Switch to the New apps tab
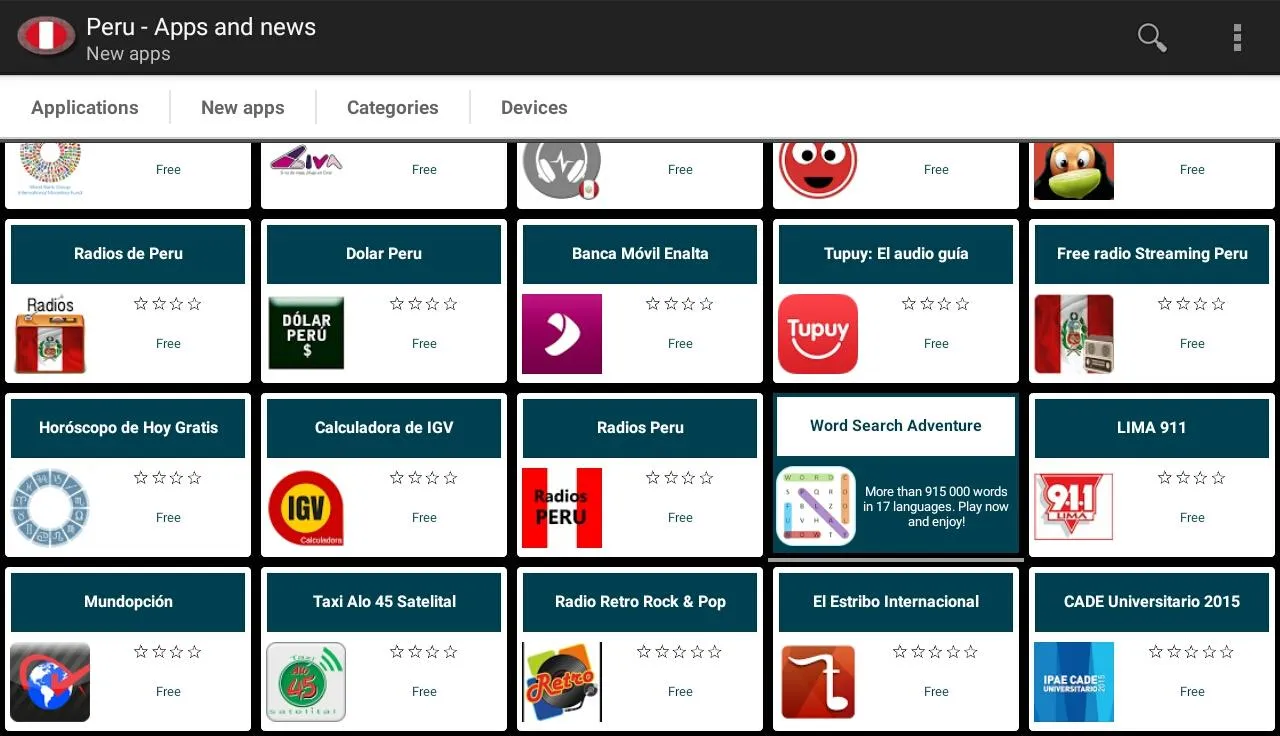Viewport: 1280px width, 736px height. tap(243, 107)
